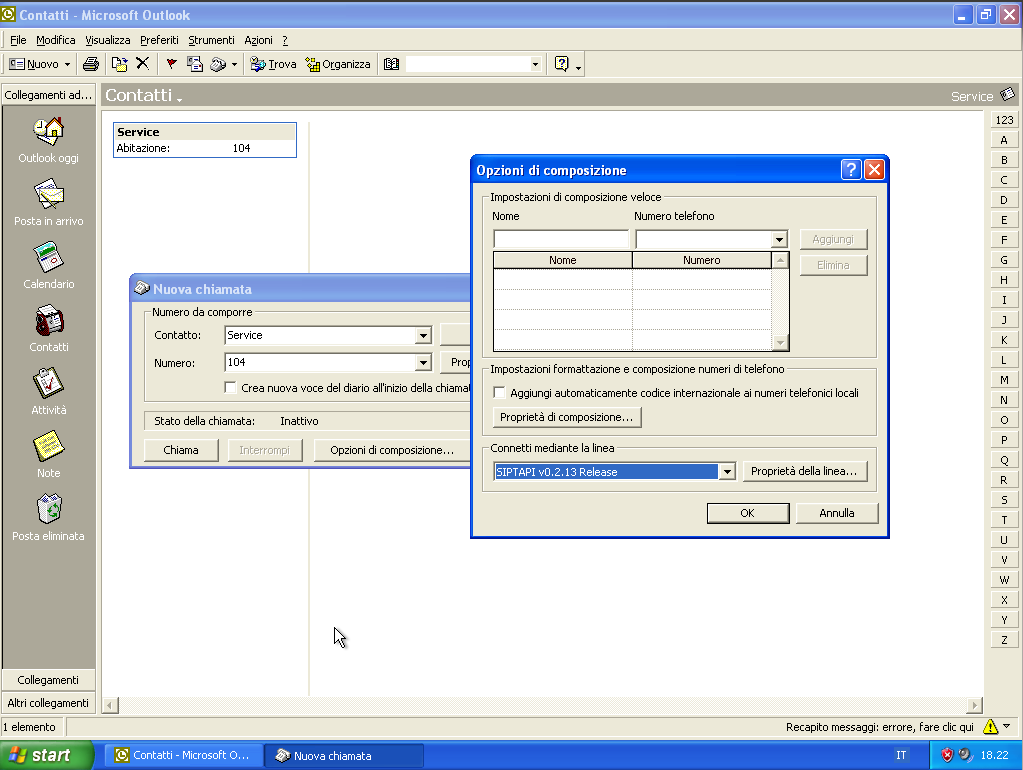Click the find-a-contact toolbar input field
The image size is (1023, 770).
pos(468,64)
